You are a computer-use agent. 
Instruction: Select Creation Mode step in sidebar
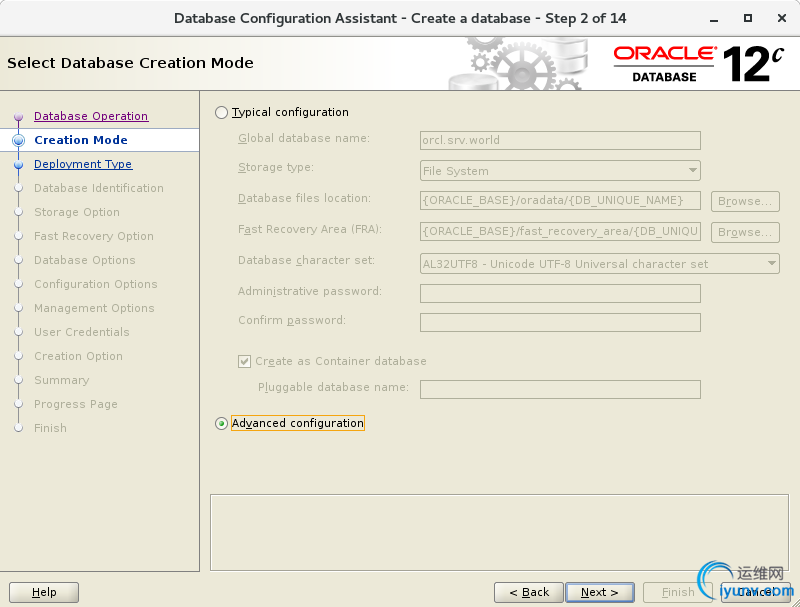pyautogui.click(x=81, y=140)
